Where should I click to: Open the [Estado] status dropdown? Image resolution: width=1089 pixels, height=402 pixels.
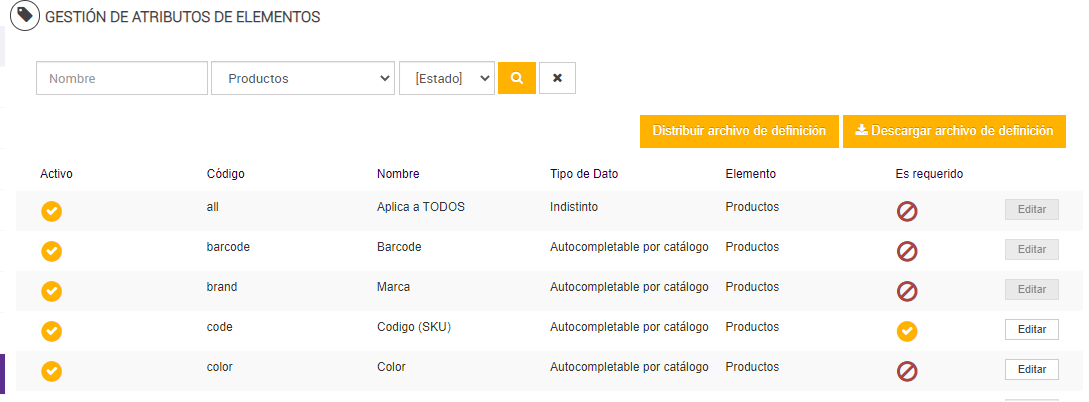tap(447, 78)
